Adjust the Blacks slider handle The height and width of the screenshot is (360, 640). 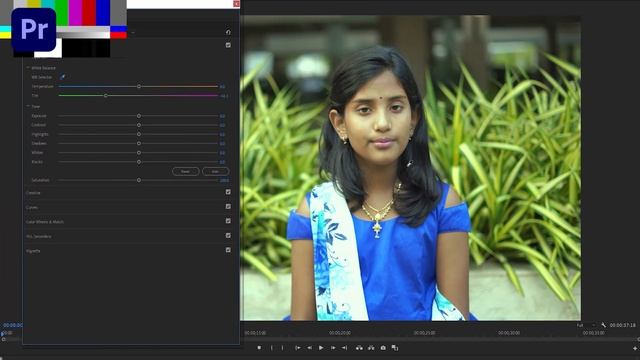139,162
